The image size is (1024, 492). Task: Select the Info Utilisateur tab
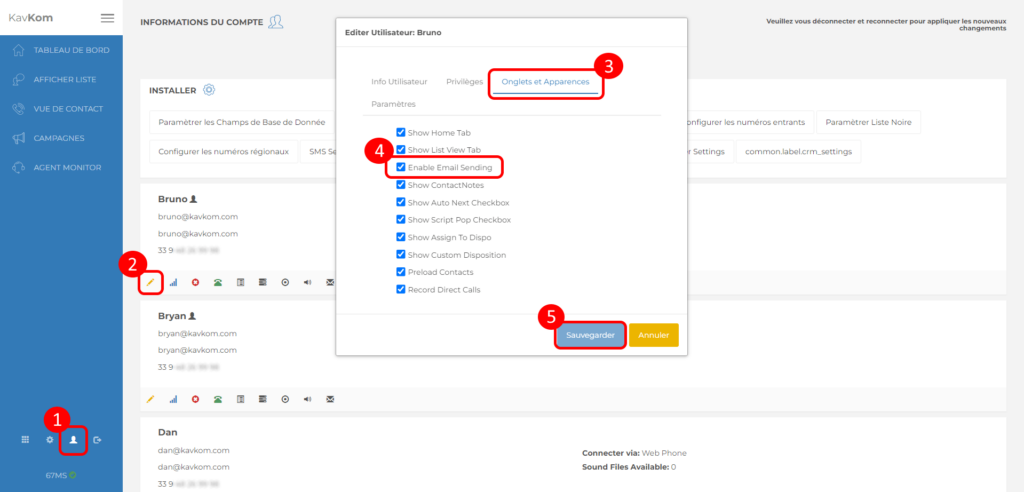point(399,81)
